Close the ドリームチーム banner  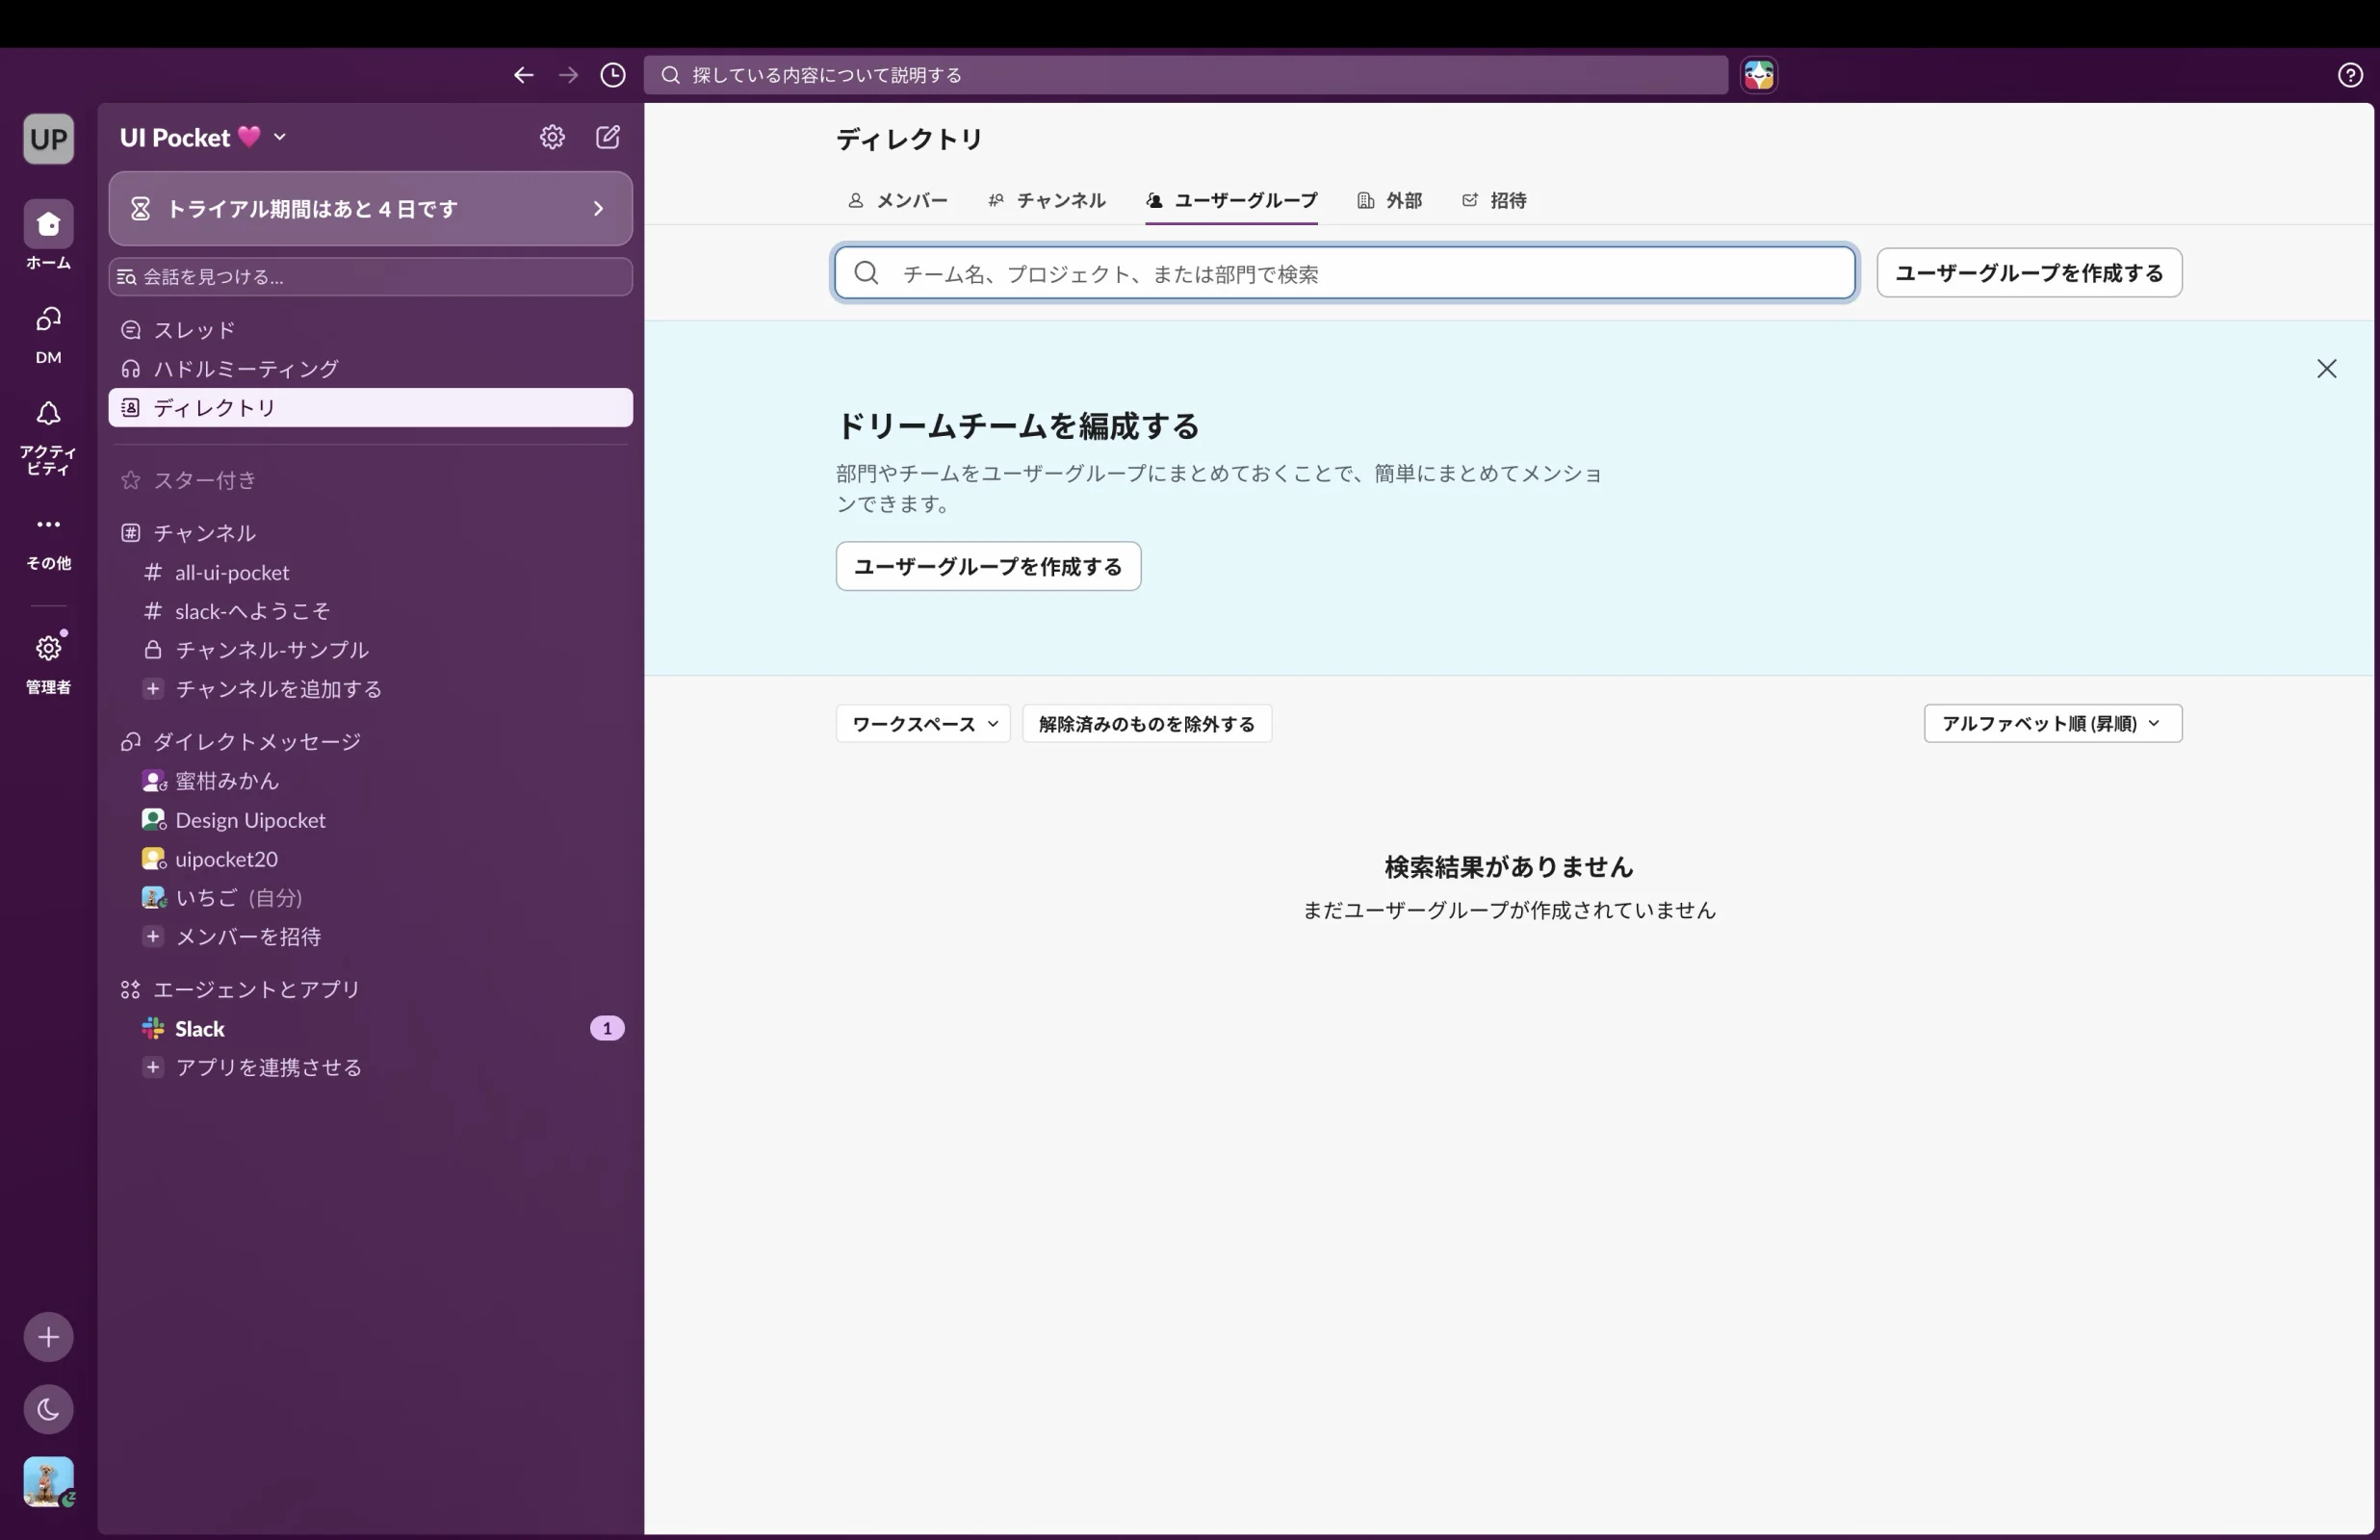tap(2326, 368)
